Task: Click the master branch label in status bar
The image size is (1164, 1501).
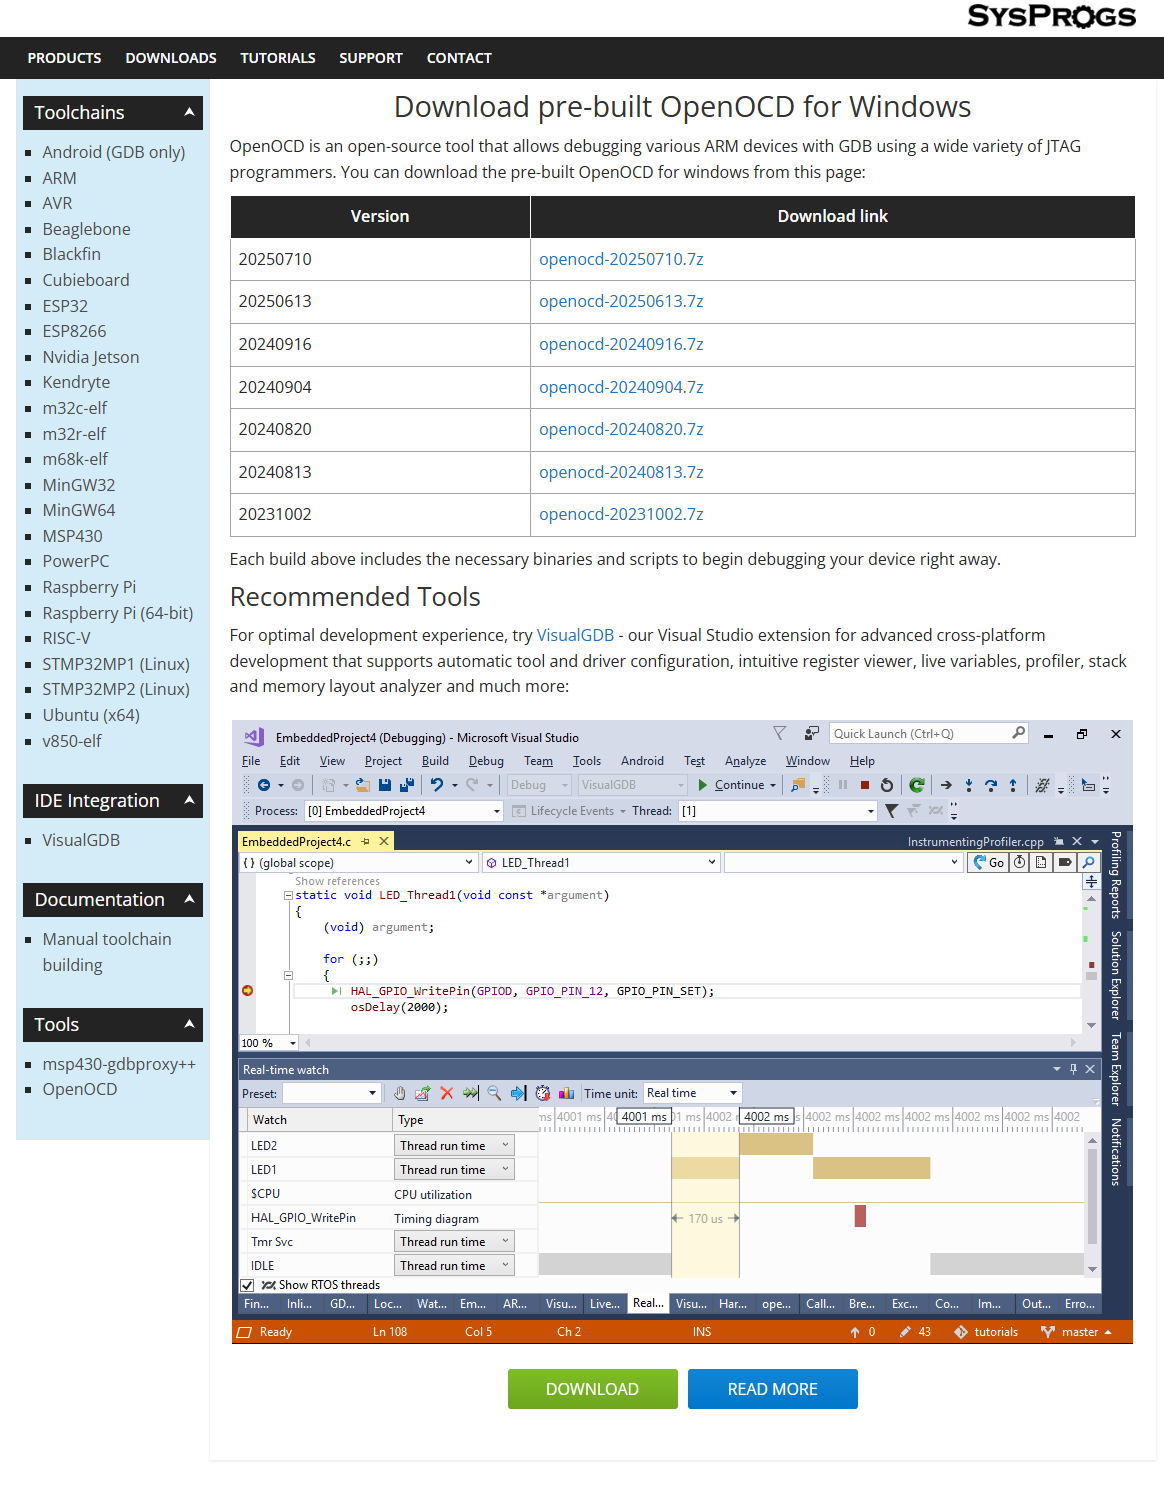Action: coord(1080,1332)
